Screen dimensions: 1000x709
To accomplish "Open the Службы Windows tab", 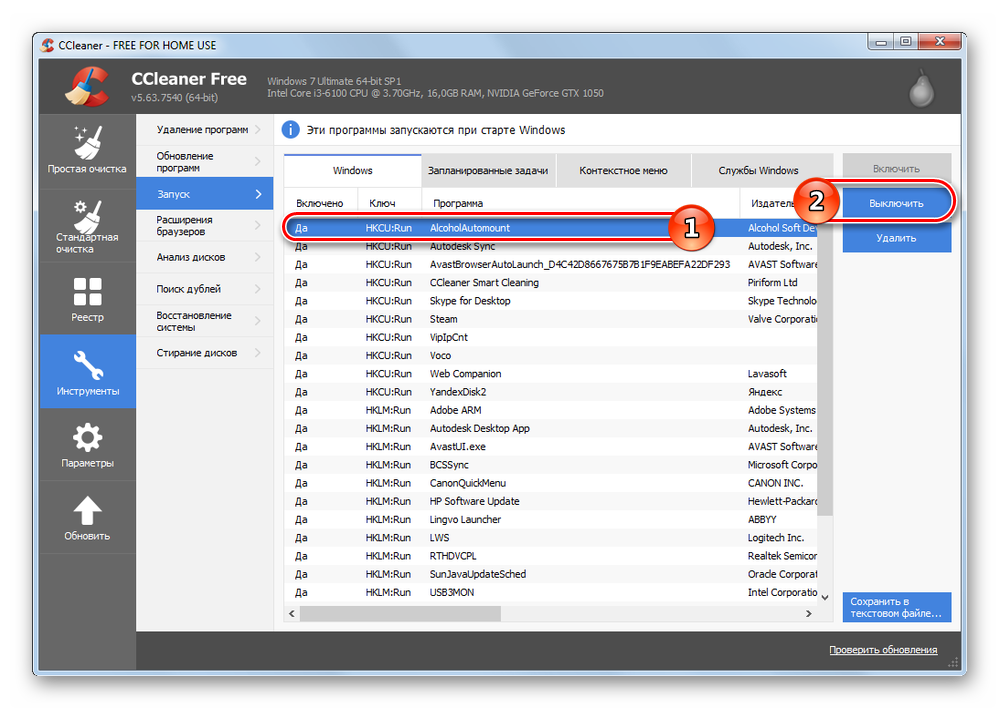I will (758, 171).
